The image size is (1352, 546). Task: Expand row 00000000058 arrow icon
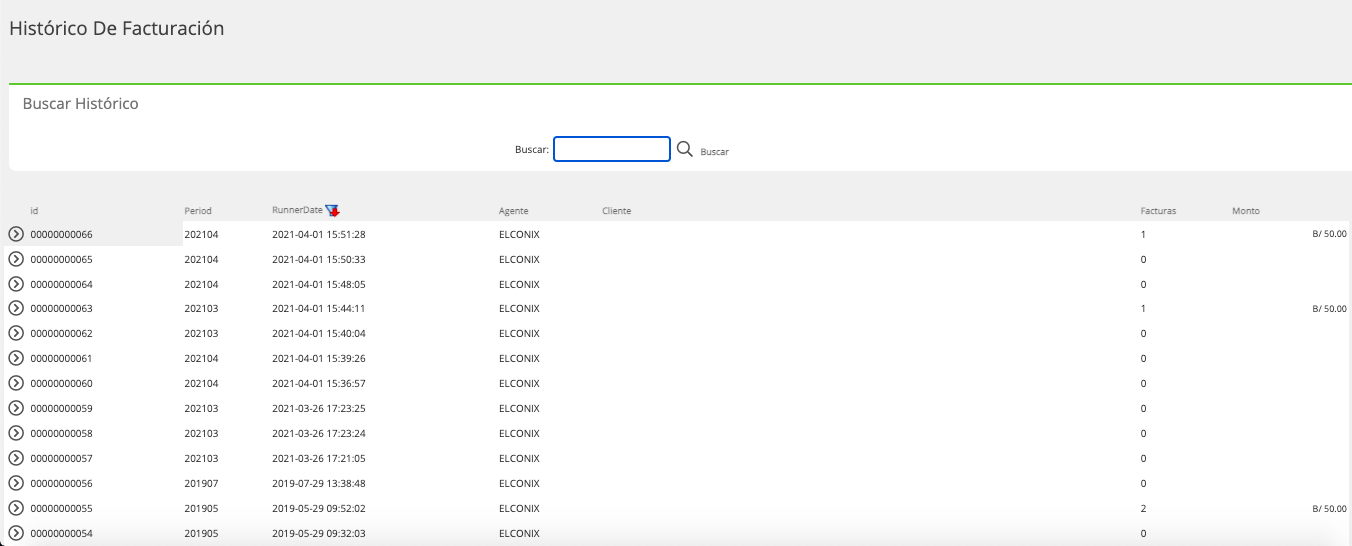(x=16, y=433)
